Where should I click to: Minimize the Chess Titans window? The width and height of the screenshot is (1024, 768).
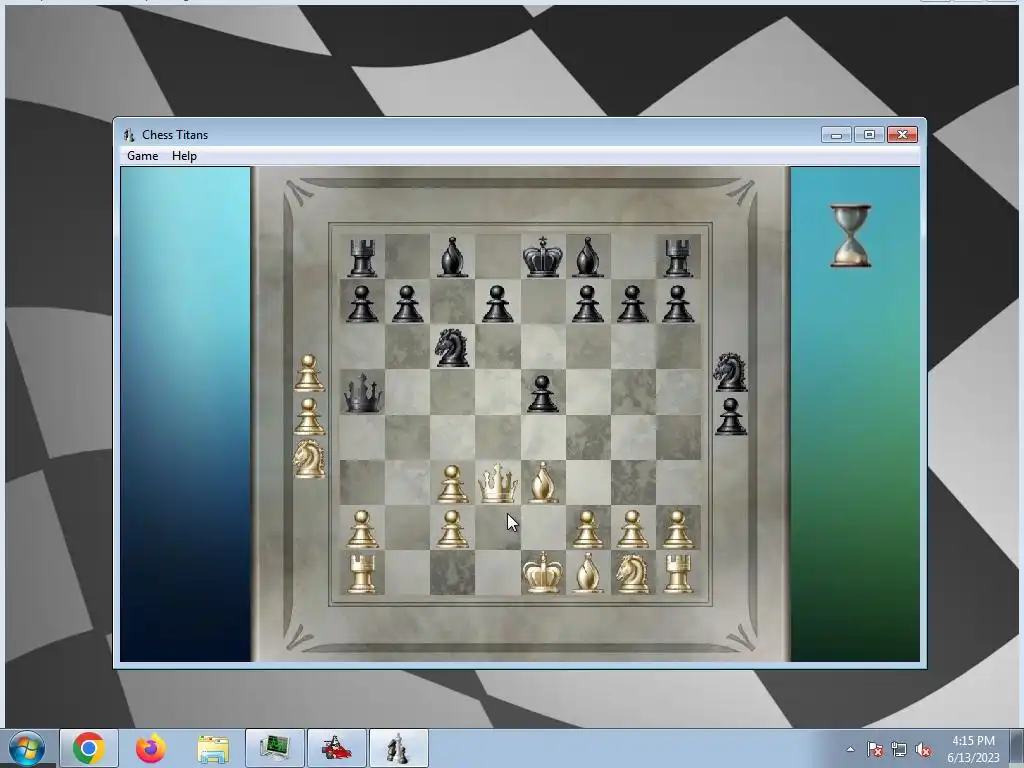837,135
